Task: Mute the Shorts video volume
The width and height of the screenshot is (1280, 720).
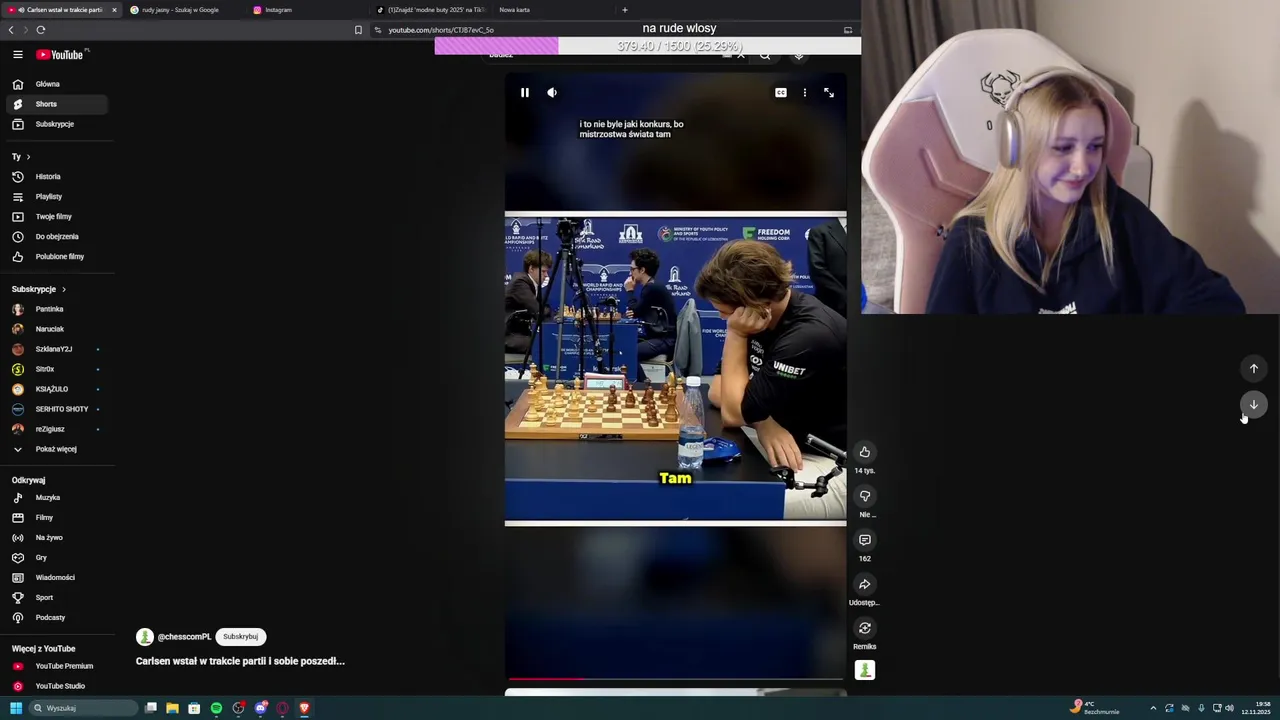Action: [x=552, y=93]
